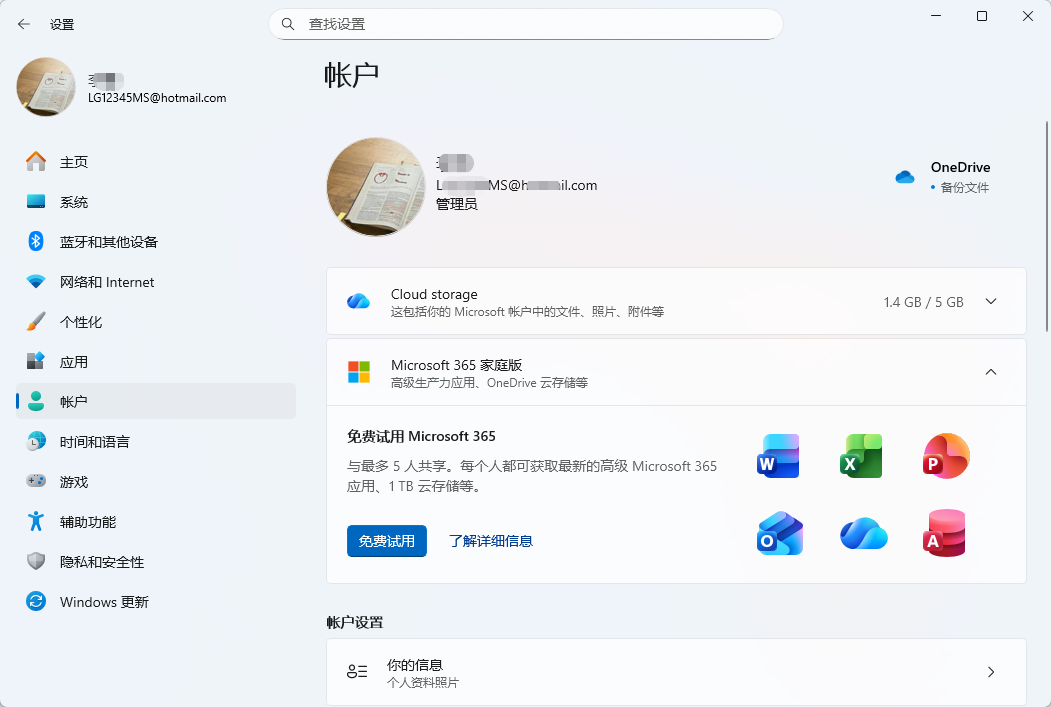Click the paintbrush icon beside 个性化

36,322
